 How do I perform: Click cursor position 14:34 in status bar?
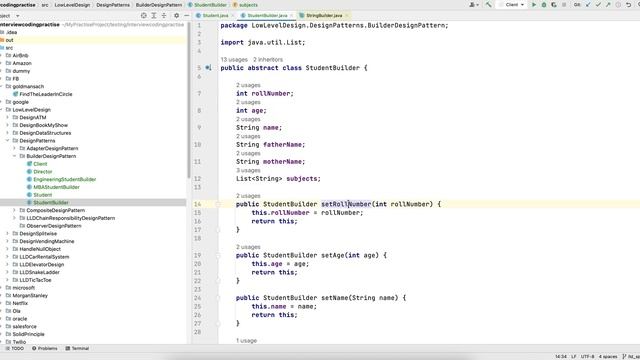click(x=561, y=356)
